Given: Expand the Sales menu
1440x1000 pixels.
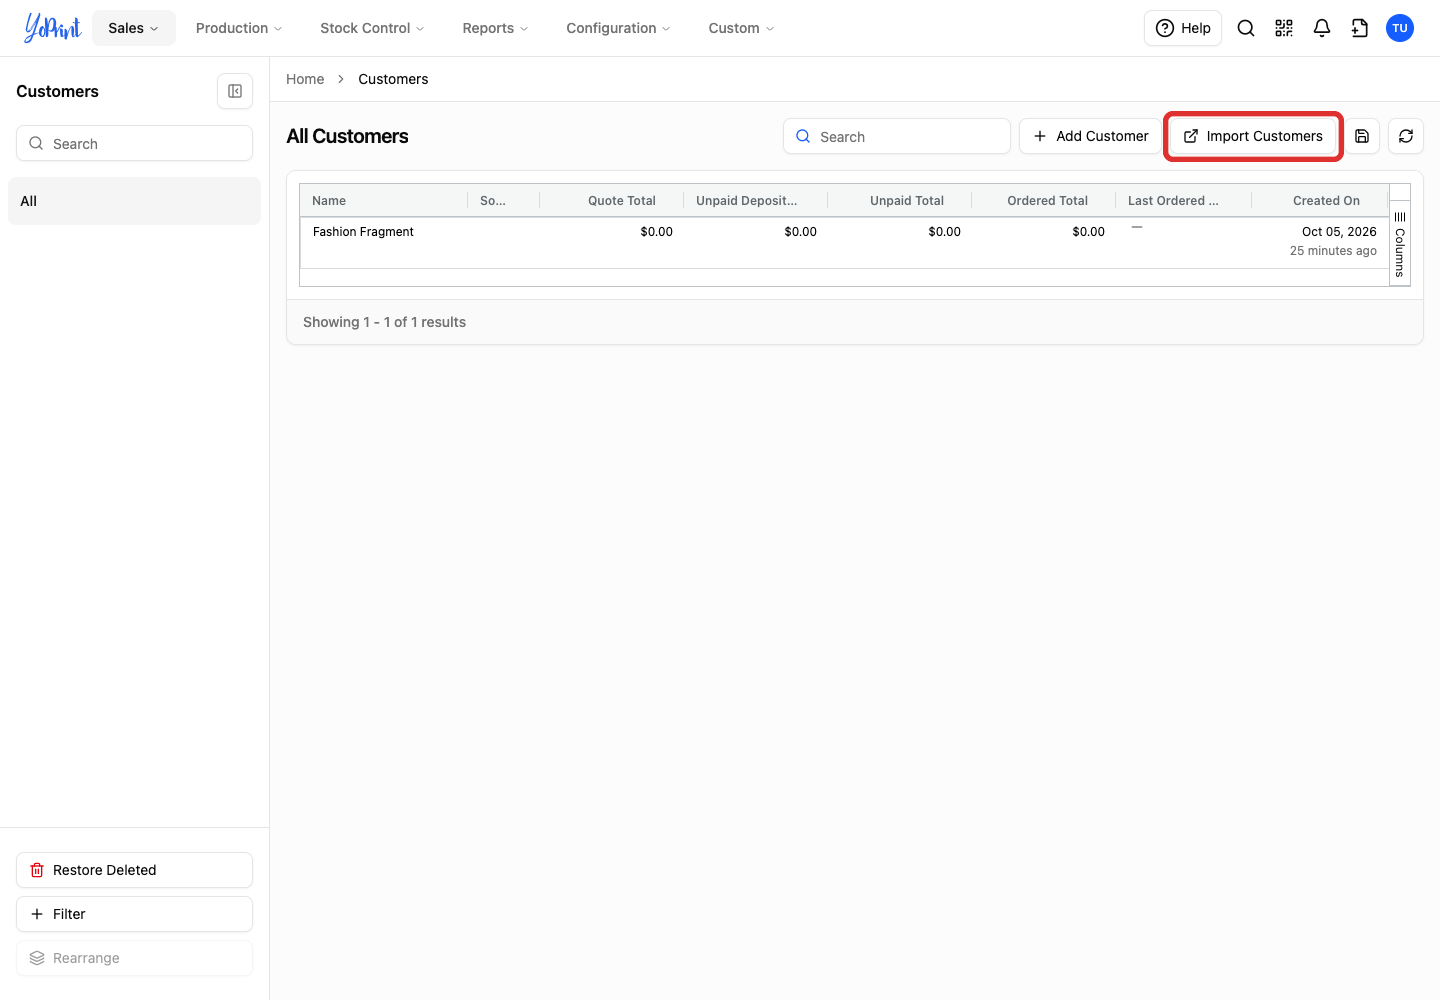Looking at the screenshot, I should (134, 28).
